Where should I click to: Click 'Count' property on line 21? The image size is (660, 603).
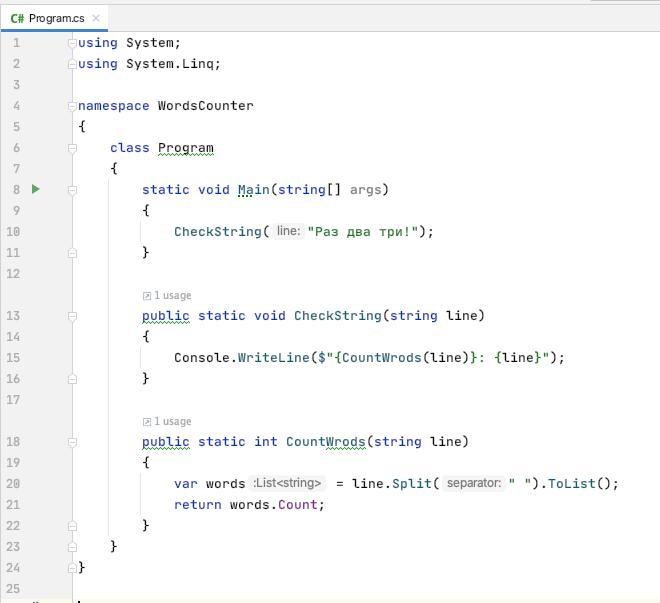pyautogui.click(x=298, y=505)
